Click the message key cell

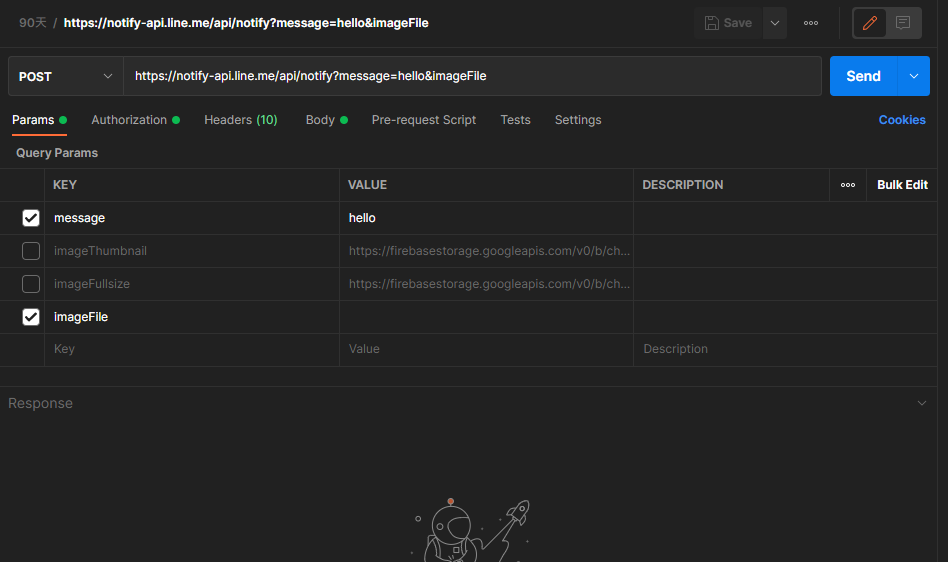[x=192, y=218]
